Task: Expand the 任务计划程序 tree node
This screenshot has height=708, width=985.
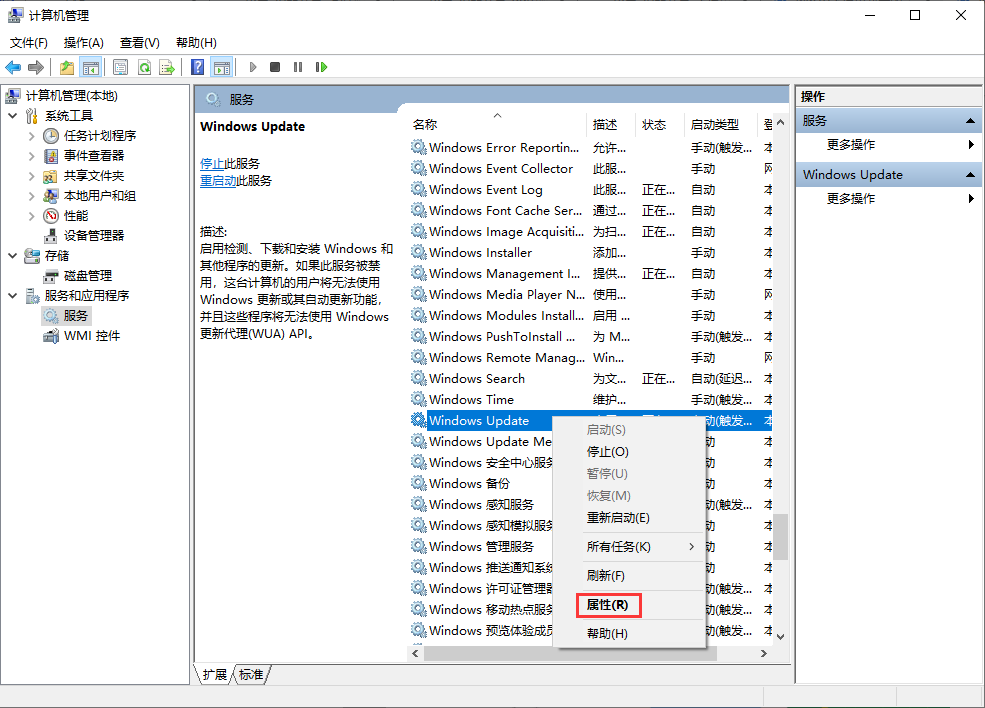Action: tap(32, 135)
